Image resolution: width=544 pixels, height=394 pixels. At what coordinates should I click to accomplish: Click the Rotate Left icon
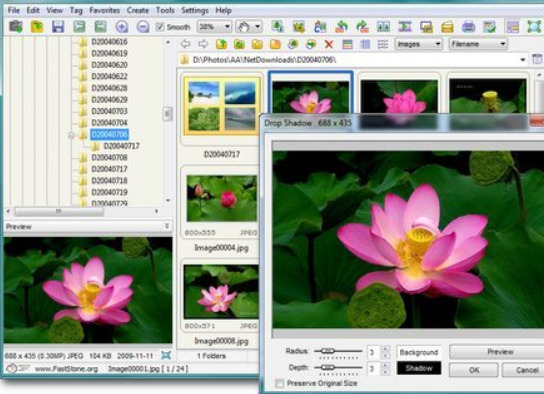pos(341,26)
